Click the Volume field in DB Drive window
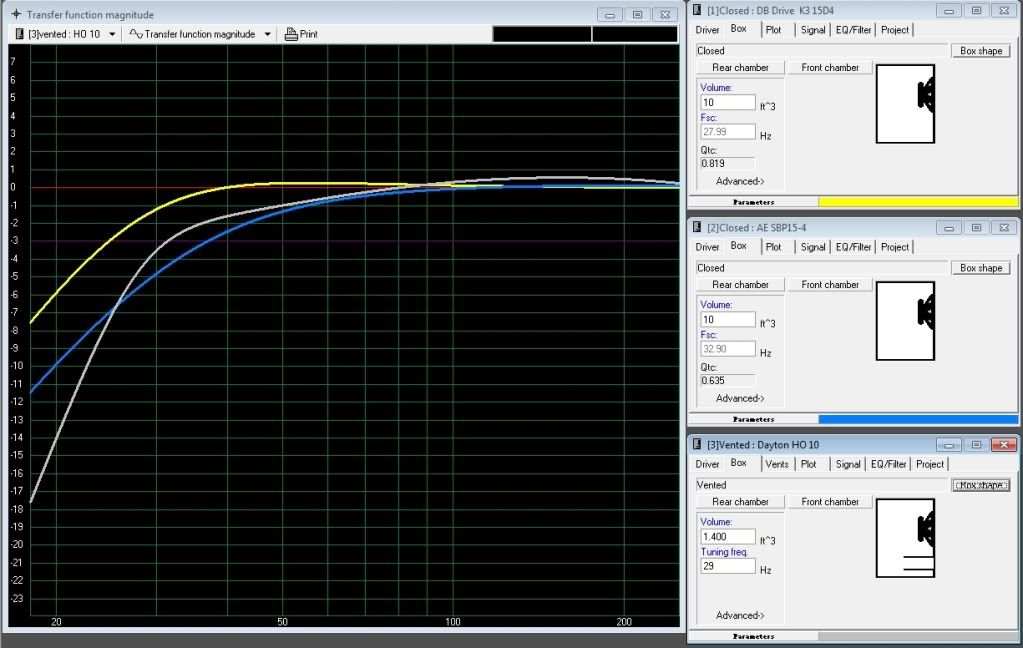Viewport: 1023px width, 648px height. [x=727, y=102]
